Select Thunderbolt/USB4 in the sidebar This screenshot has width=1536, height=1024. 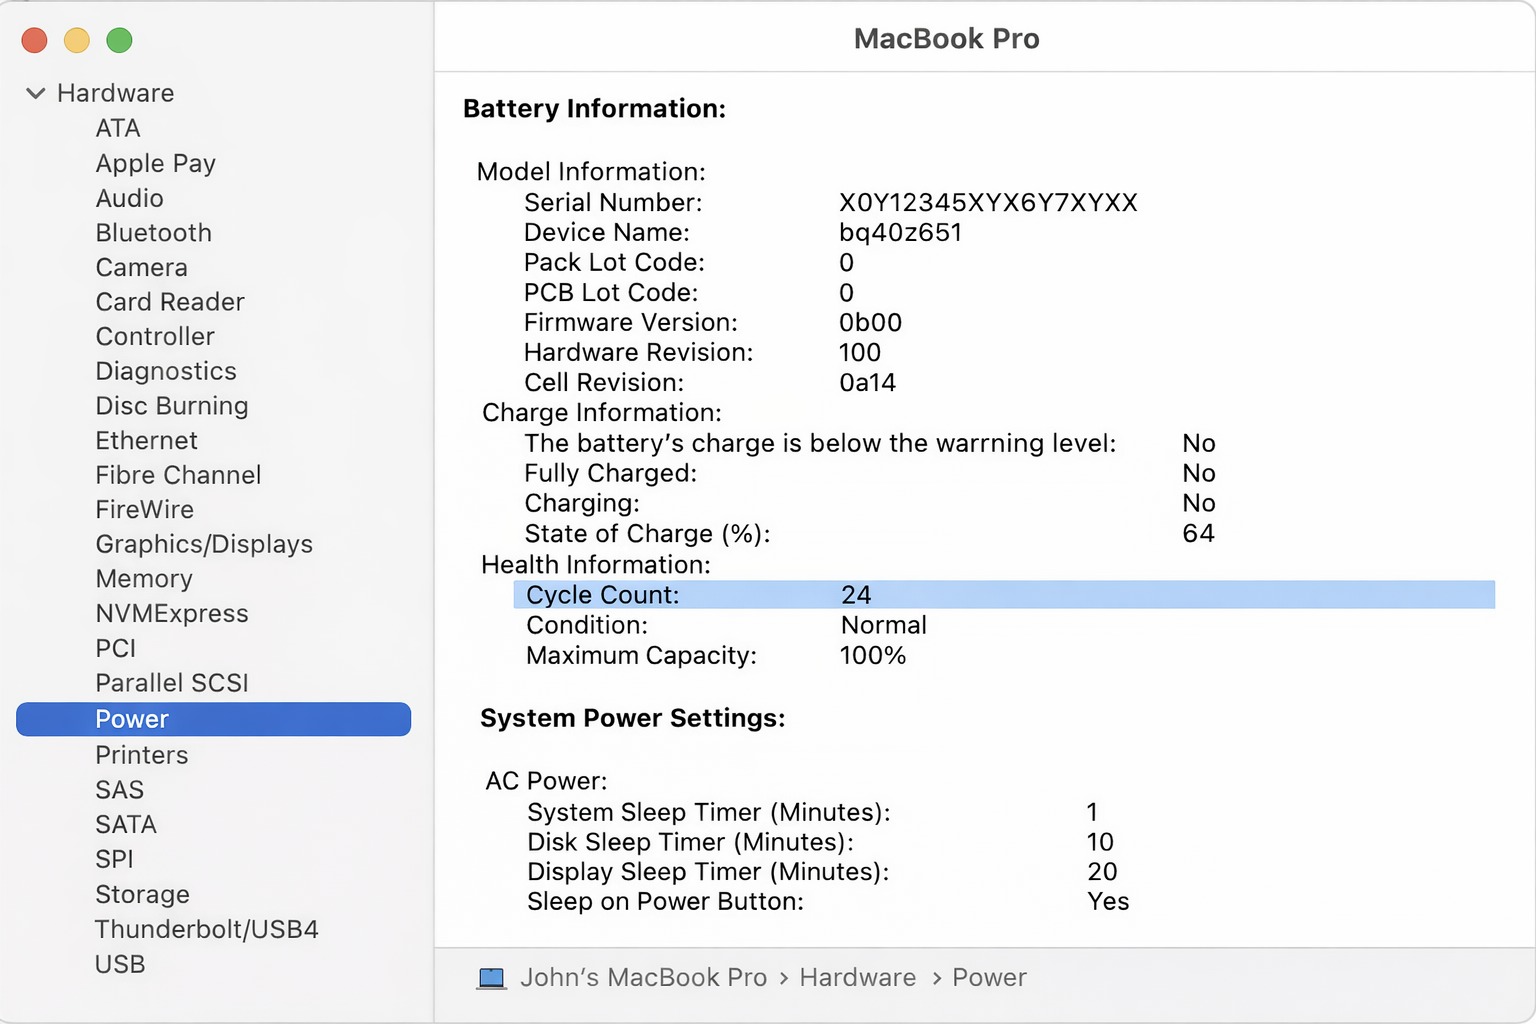point(207,929)
